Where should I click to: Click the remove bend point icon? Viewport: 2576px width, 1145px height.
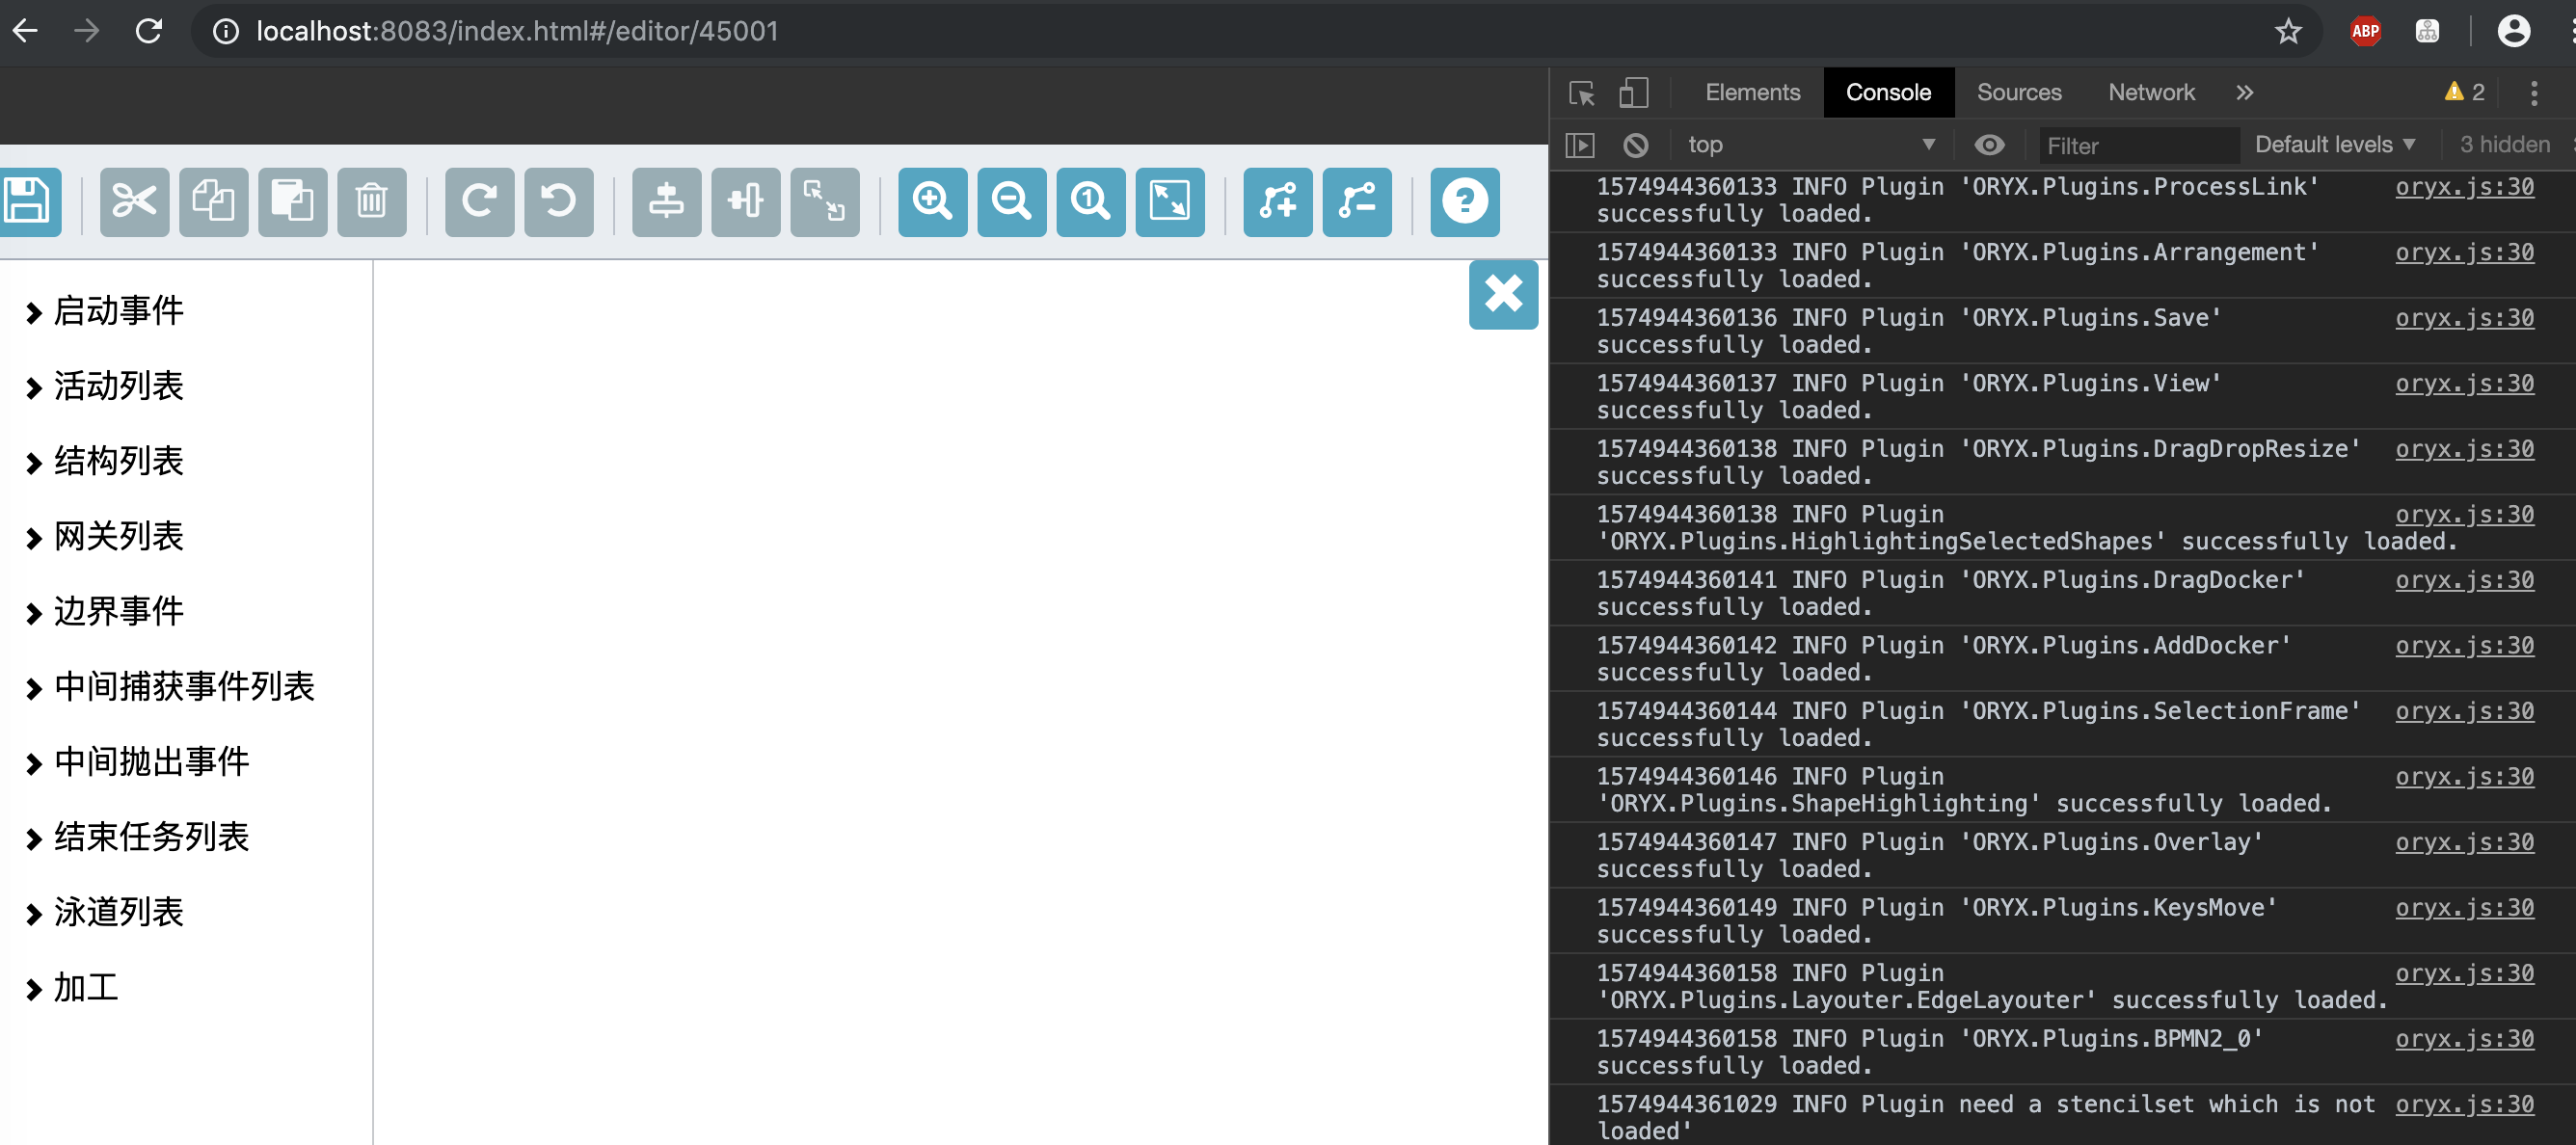(1356, 202)
